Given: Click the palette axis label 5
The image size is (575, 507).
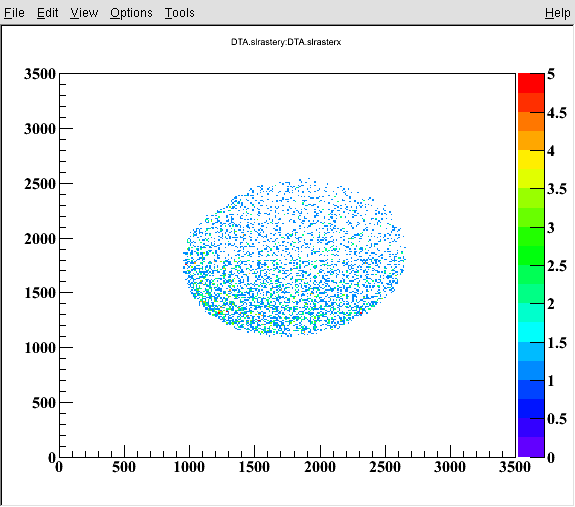Looking at the screenshot, I should point(551,74).
